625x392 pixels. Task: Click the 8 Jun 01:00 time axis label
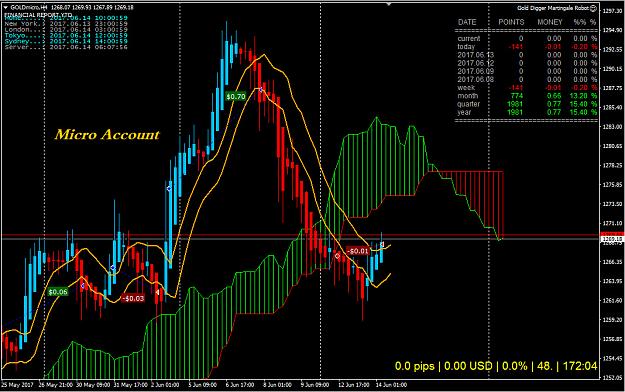pos(277,385)
